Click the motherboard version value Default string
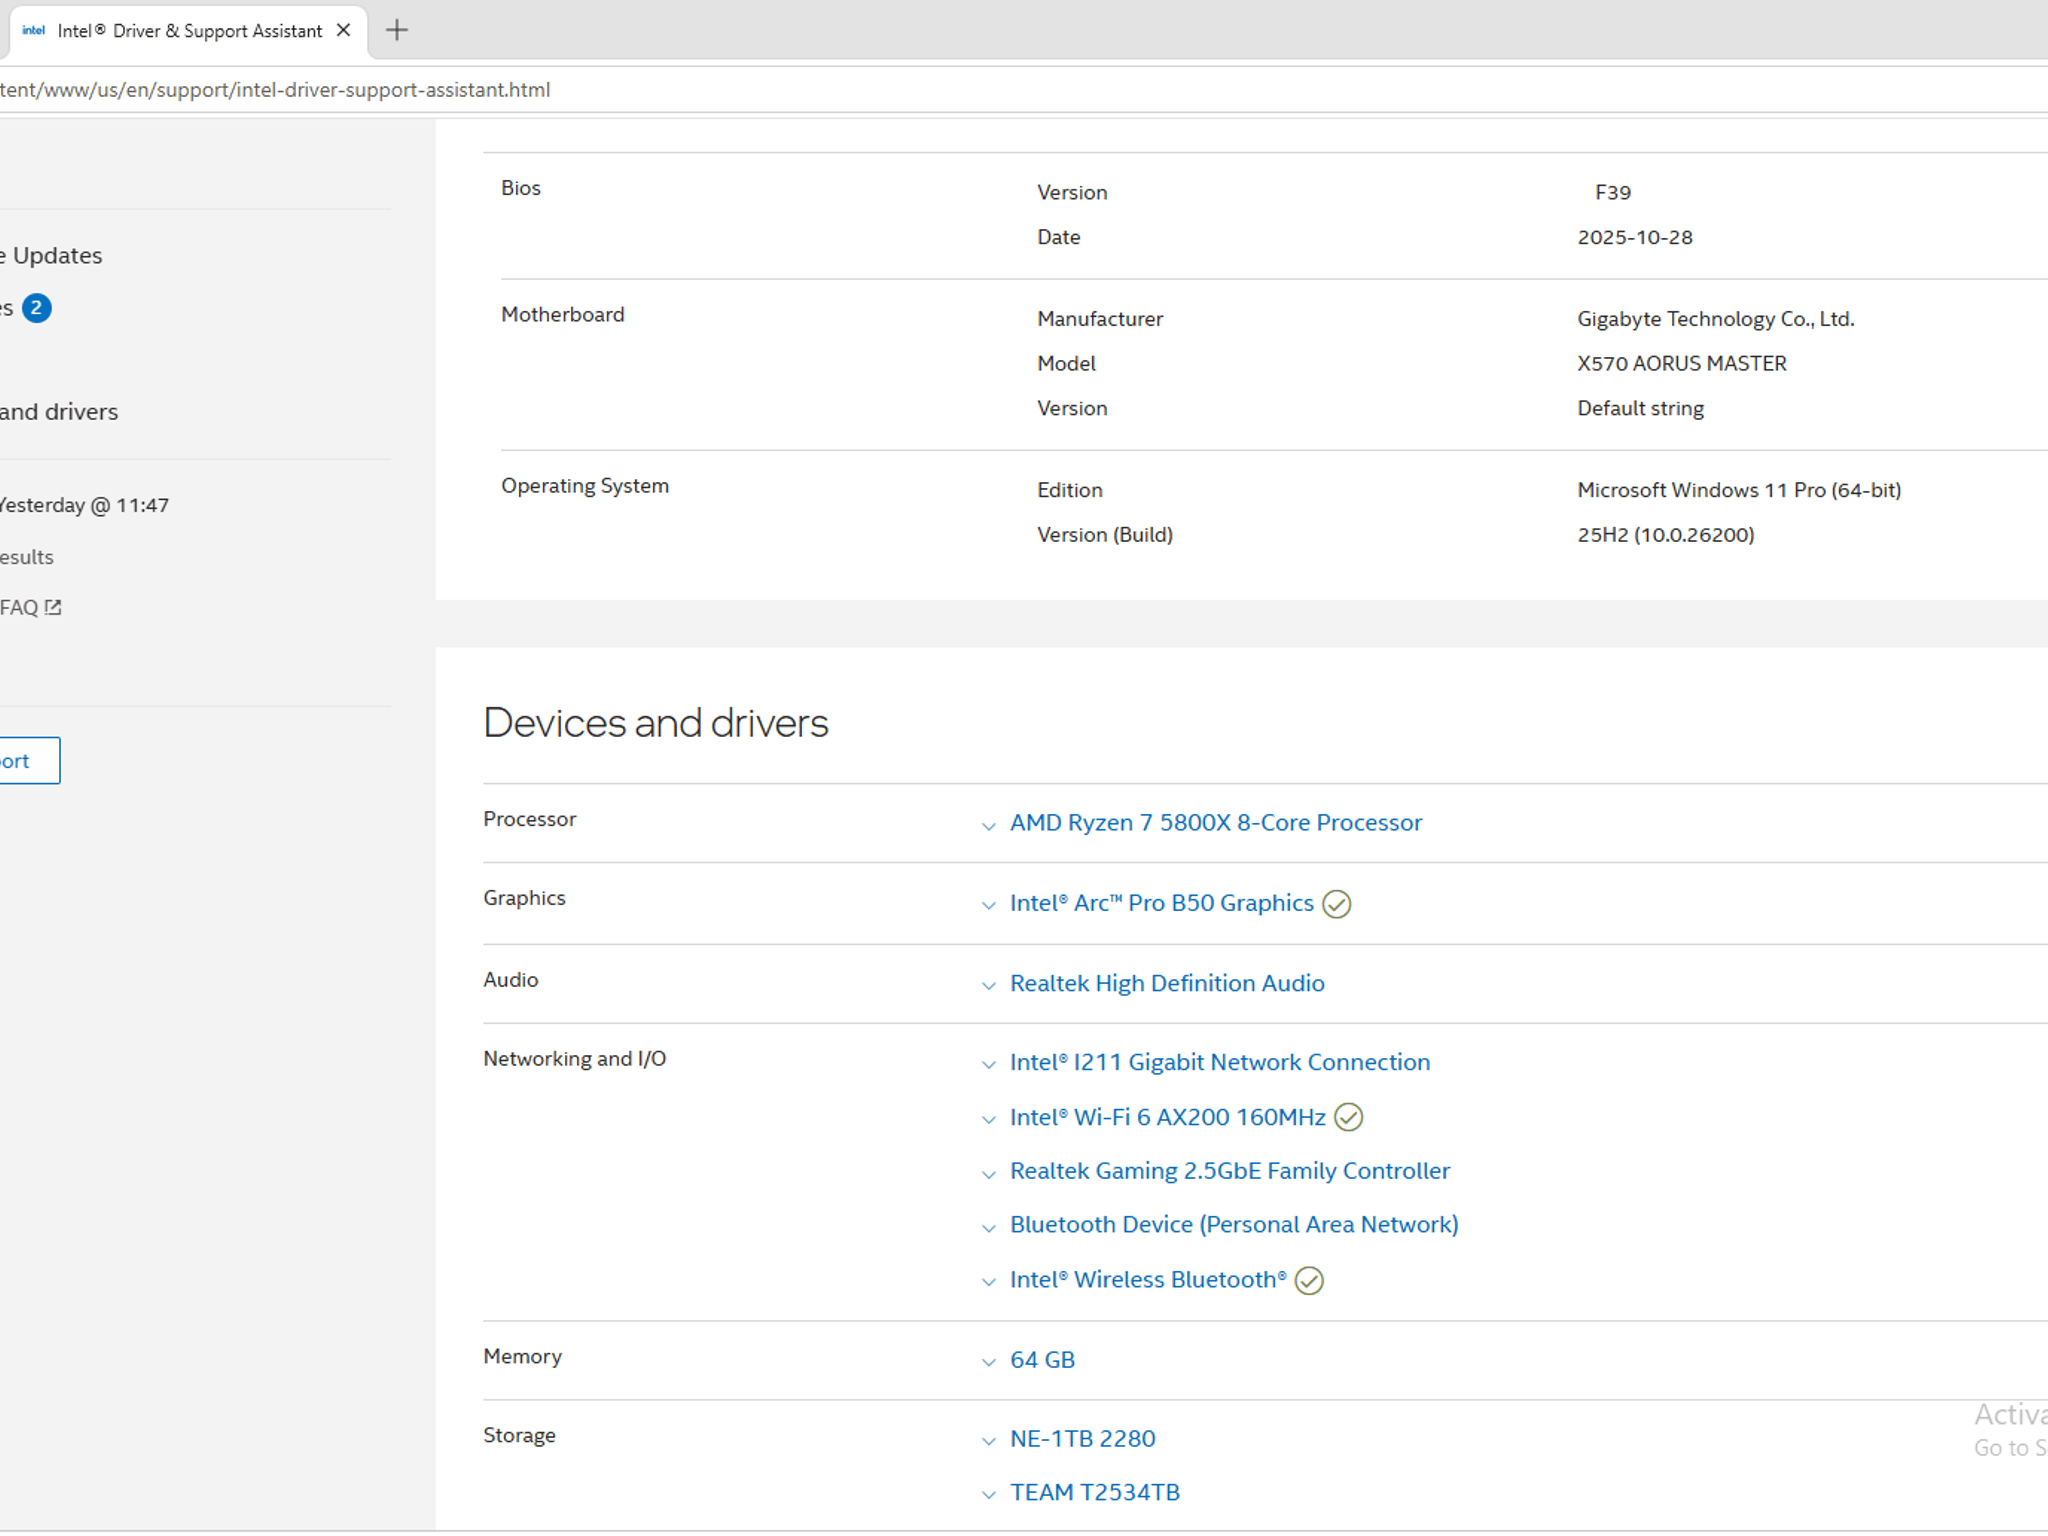The image size is (2048, 1536). click(1641, 409)
